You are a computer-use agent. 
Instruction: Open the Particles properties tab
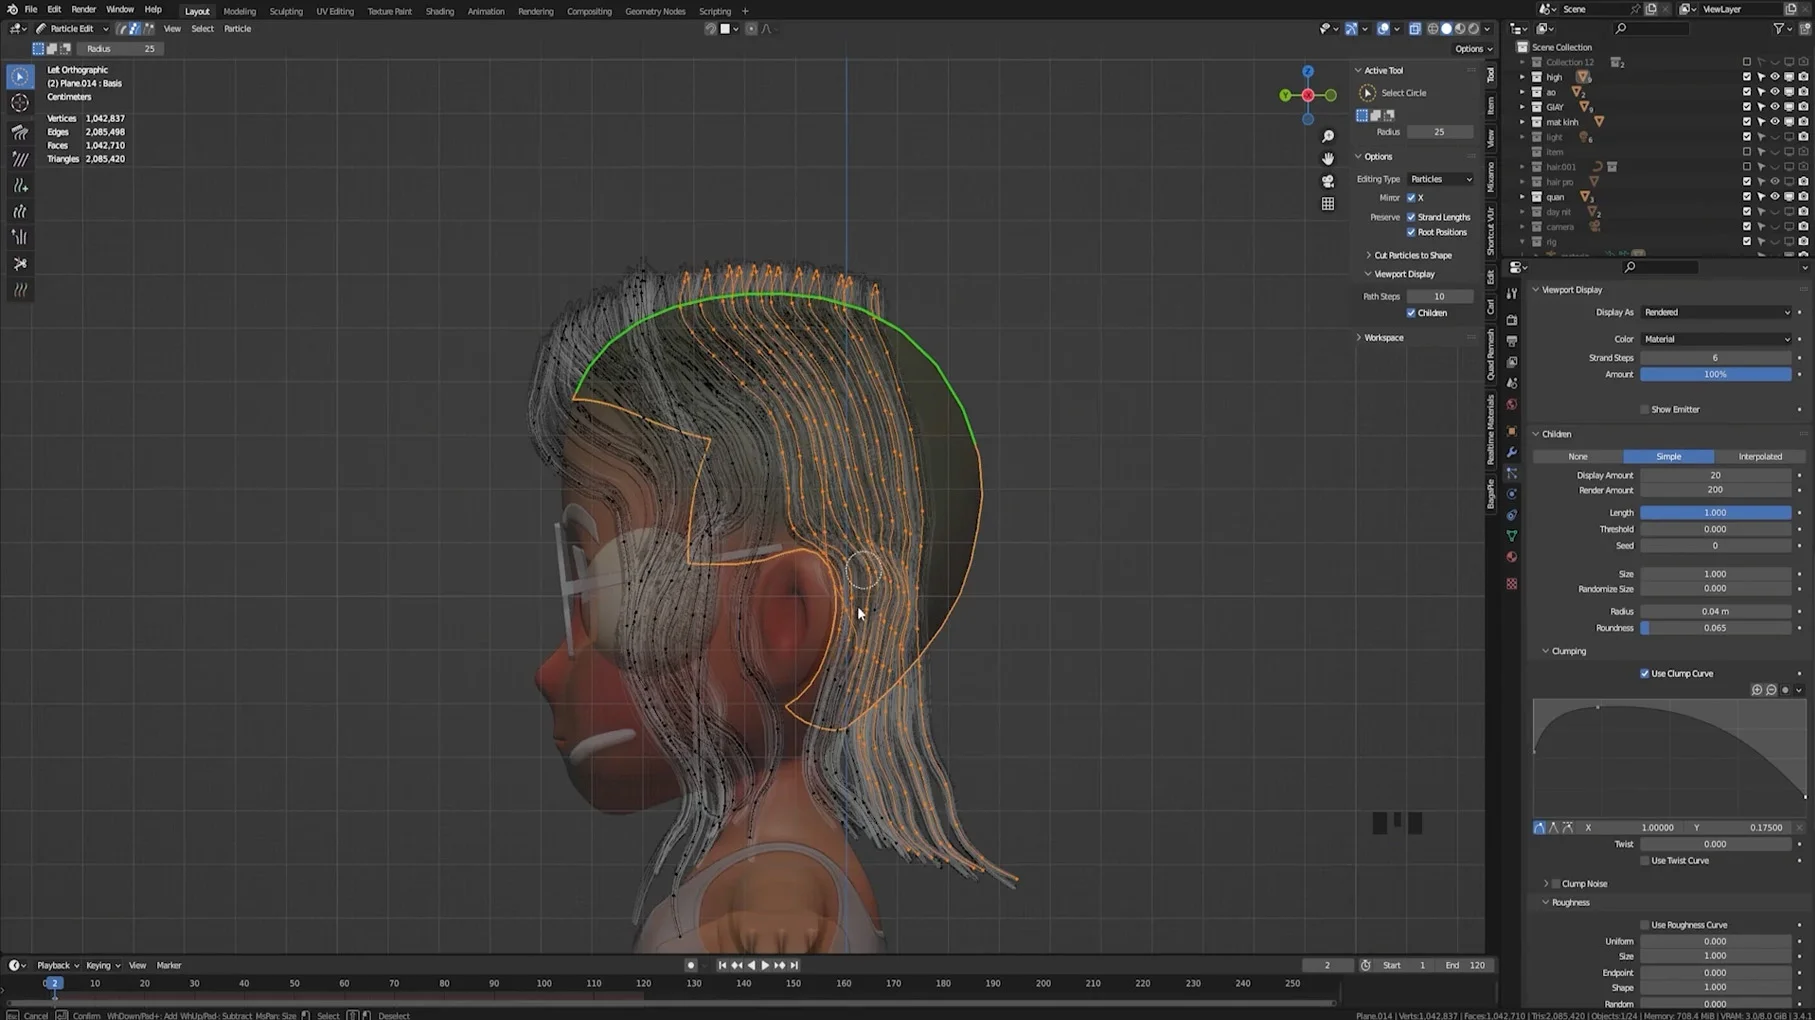click(x=1512, y=473)
